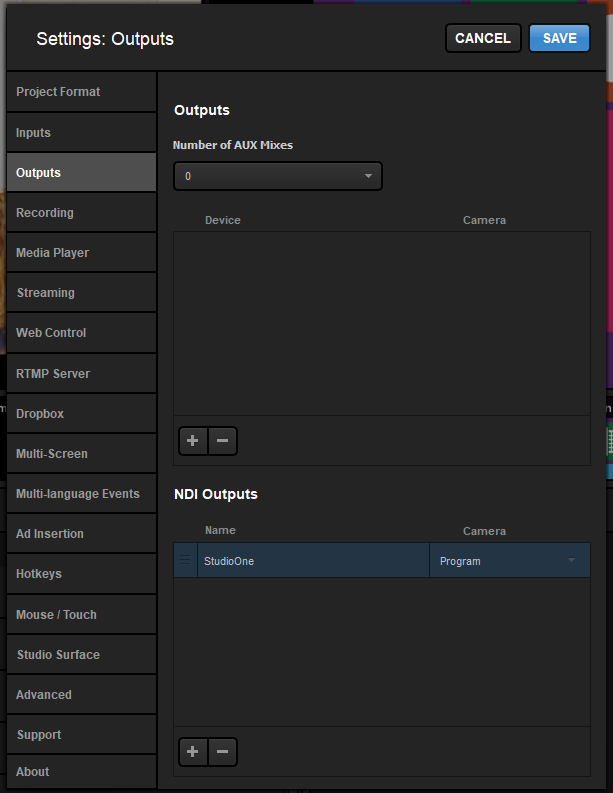Viewport: 613px width, 793px height.
Task: Show the Multi-Screen settings tab
Action: pos(81,454)
